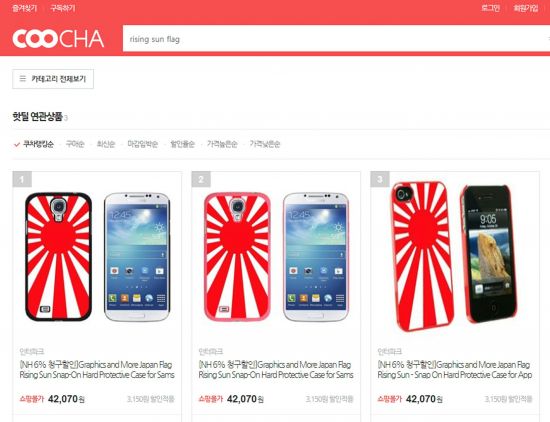Open the 회원가입 sign-up link

tap(526, 8)
